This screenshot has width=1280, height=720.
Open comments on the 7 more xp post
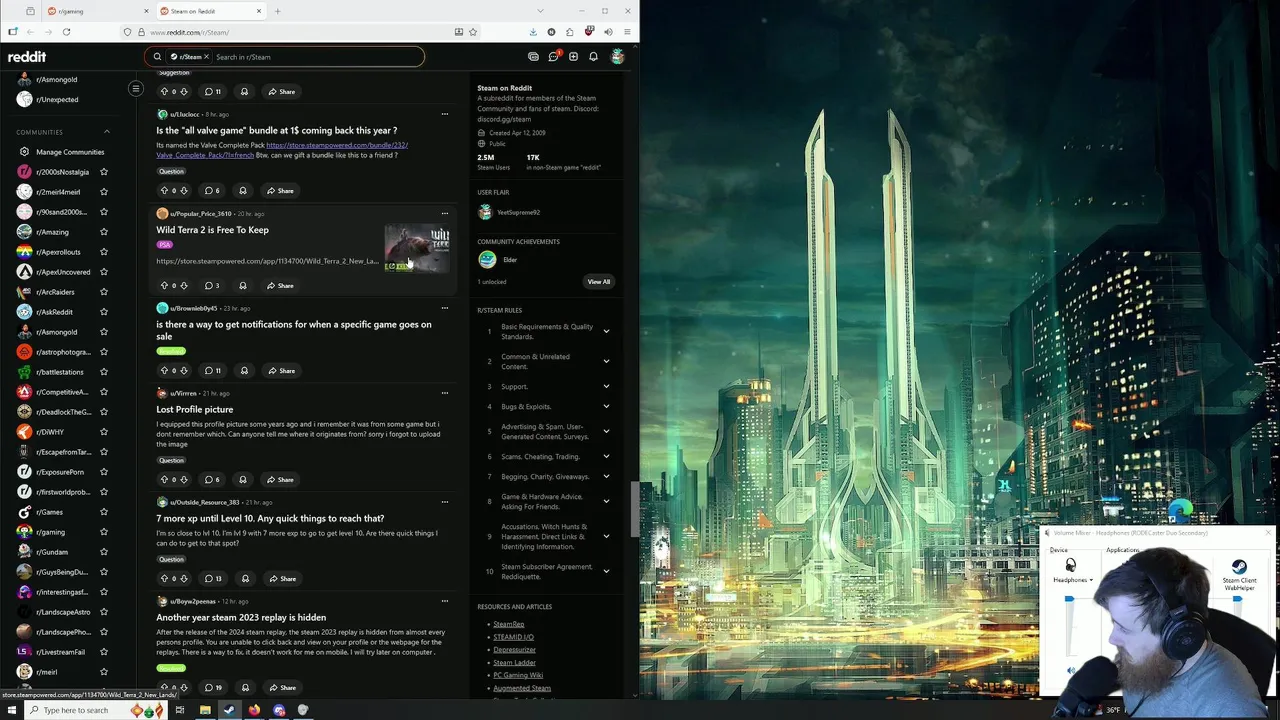click(x=213, y=579)
